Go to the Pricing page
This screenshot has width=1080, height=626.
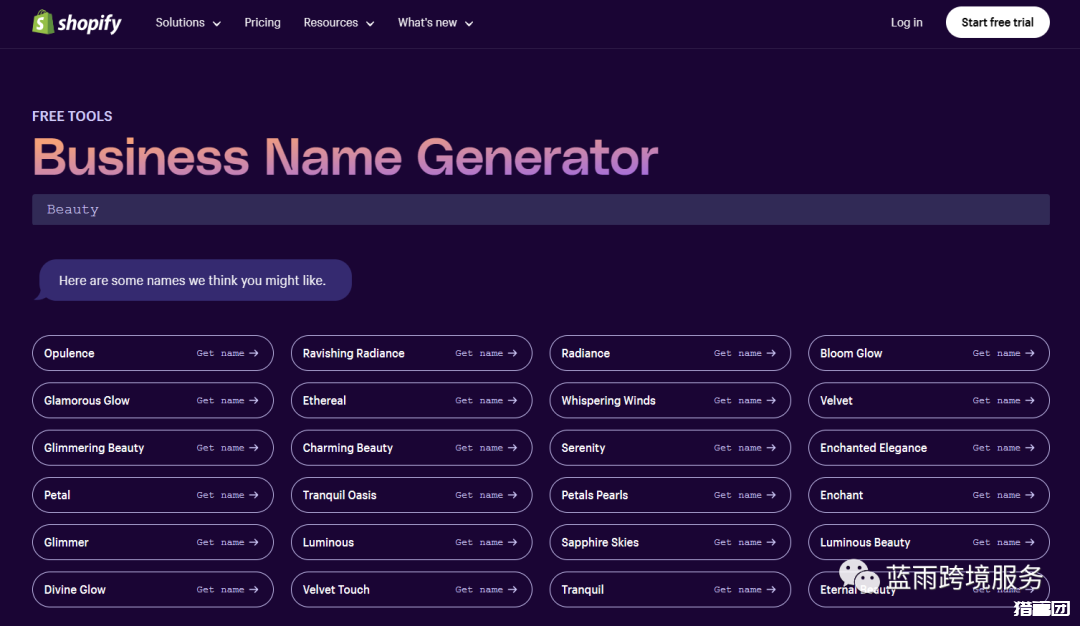coord(262,22)
